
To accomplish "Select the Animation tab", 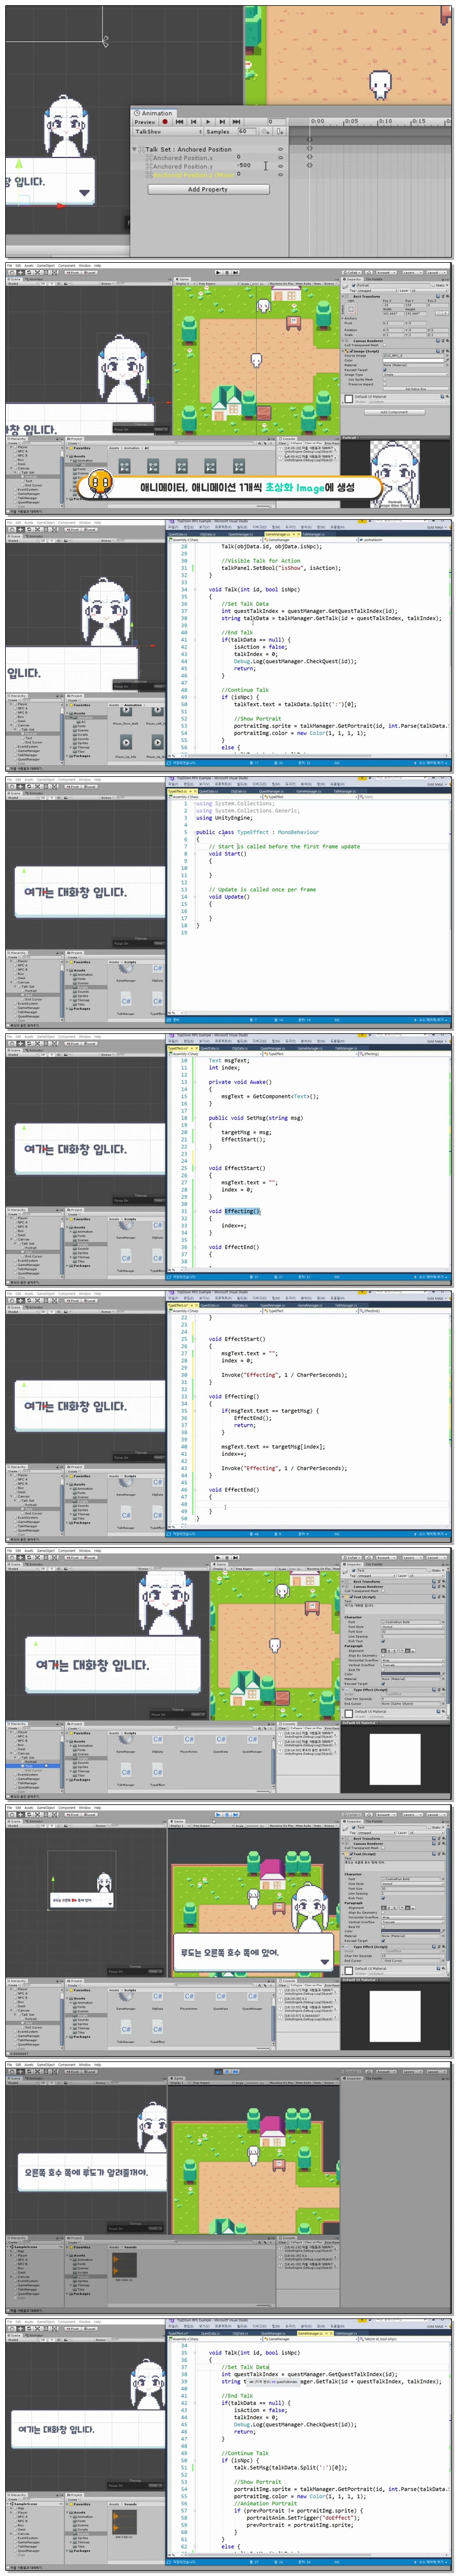I will tap(155, 113).
